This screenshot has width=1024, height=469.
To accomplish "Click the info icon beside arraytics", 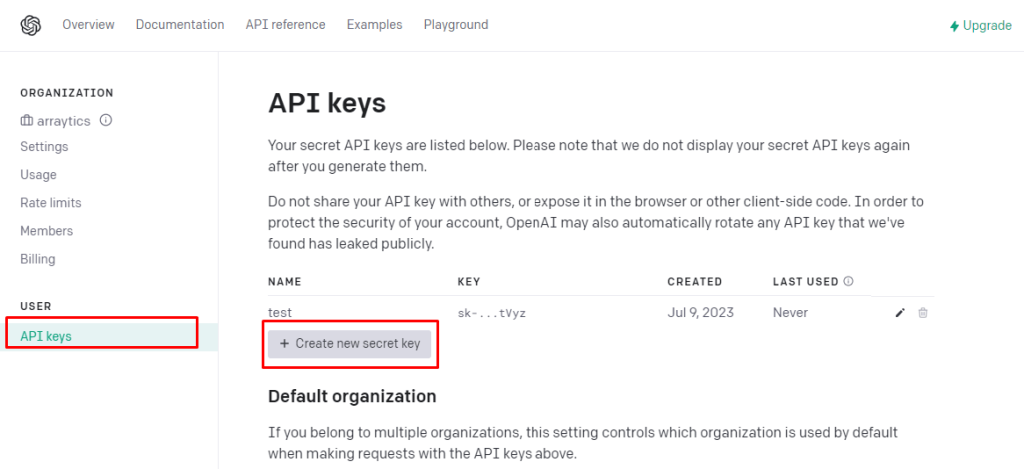I will point(106,120).
